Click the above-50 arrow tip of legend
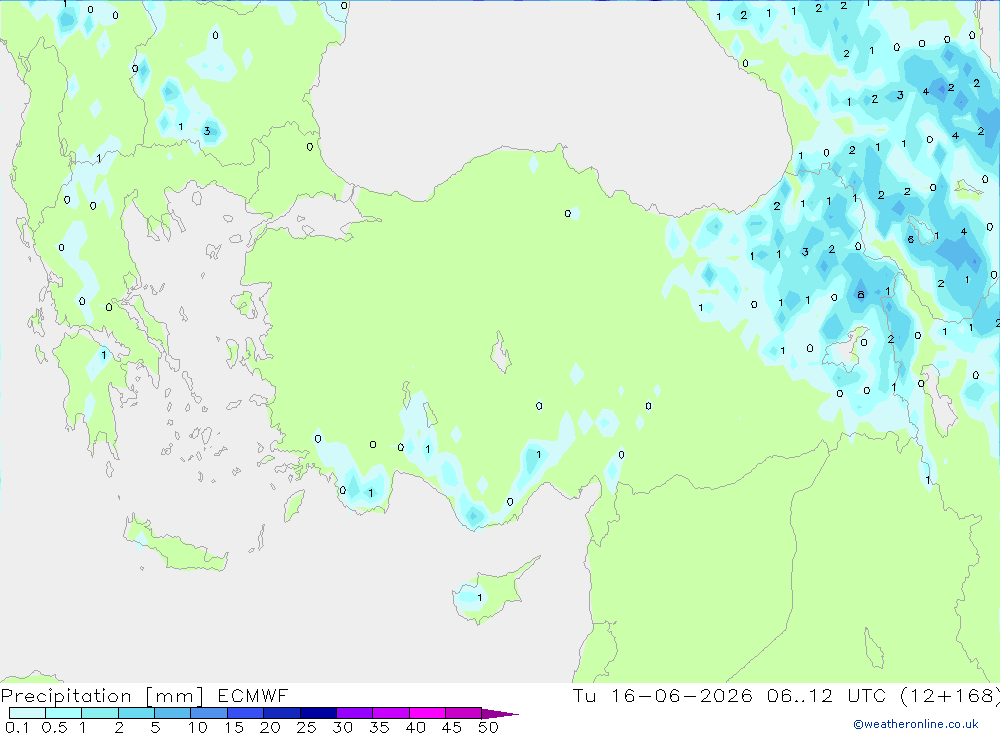 pyautogui.click(x=500, y=713)
